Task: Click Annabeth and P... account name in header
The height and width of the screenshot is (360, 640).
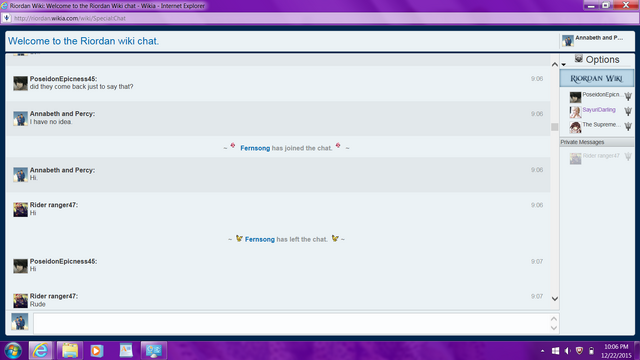Action: pos(599,38)
